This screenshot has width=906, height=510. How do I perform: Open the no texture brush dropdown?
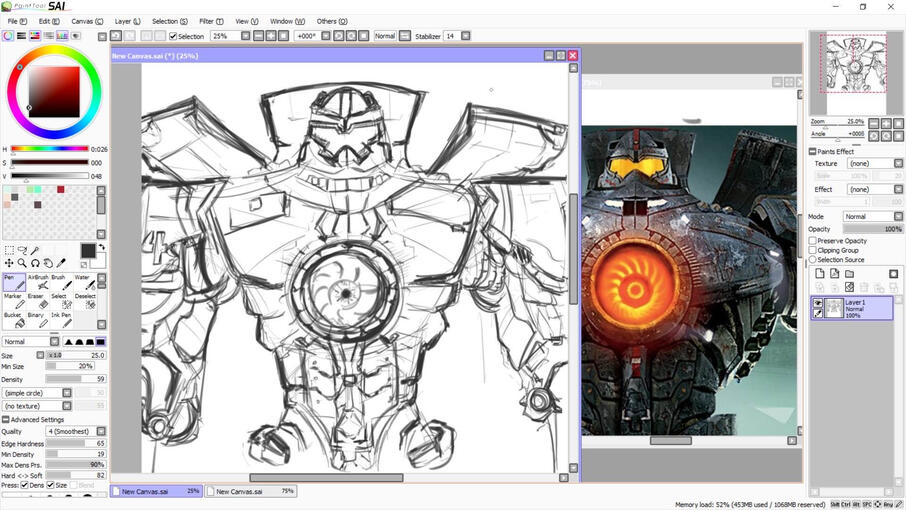tap(66, 406)
